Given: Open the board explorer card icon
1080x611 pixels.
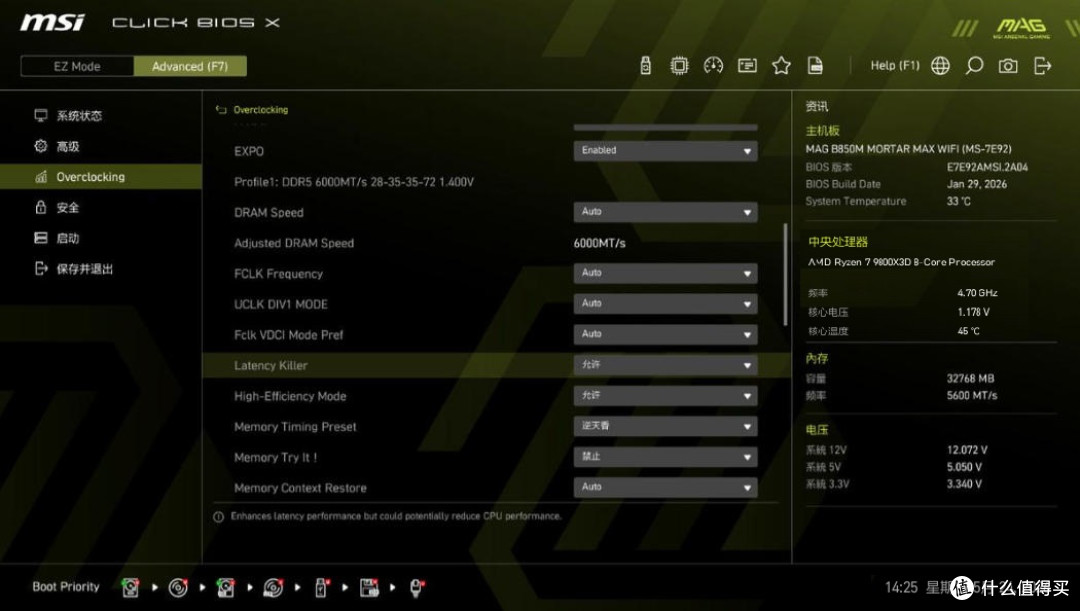Looking at the screenshot, I should pyautogui.click(x=747, y=65).
